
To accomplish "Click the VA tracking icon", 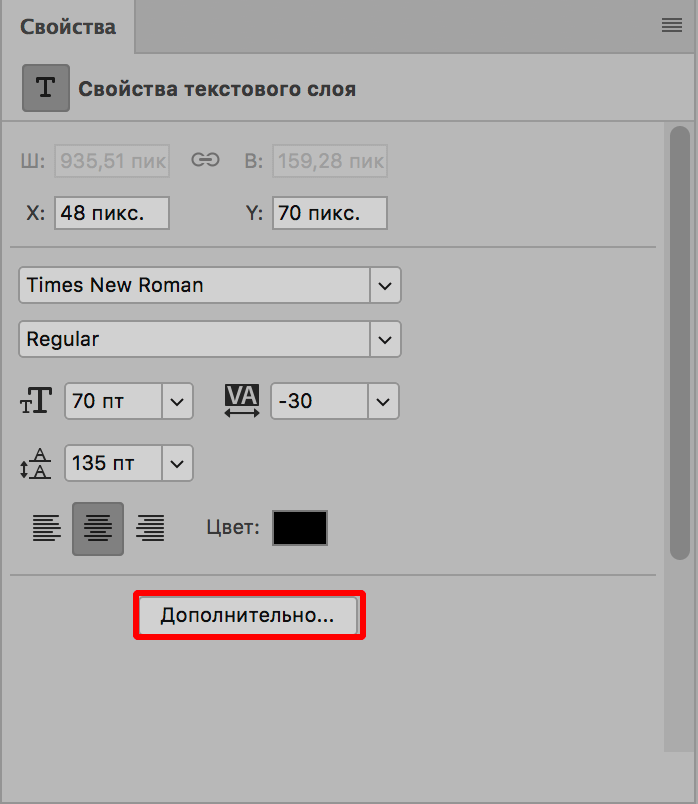I will [242, 400].
